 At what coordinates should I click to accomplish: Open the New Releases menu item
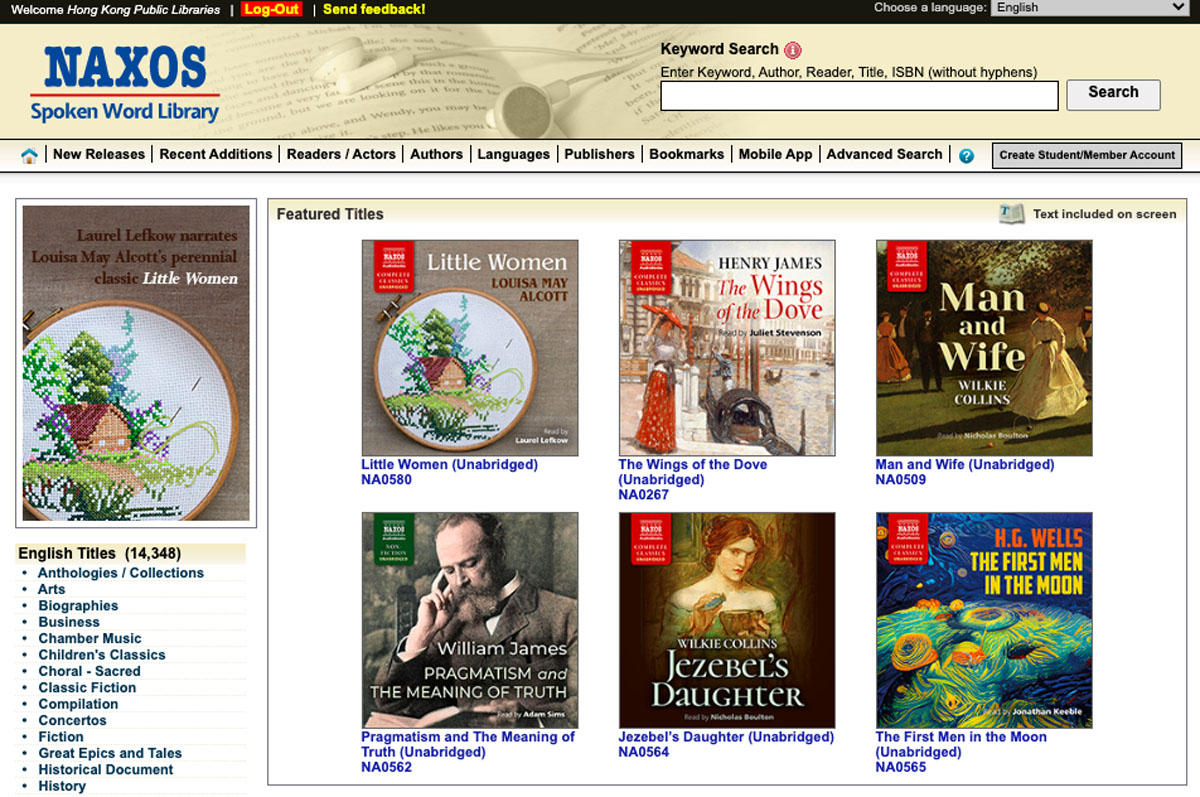(98, 154)
